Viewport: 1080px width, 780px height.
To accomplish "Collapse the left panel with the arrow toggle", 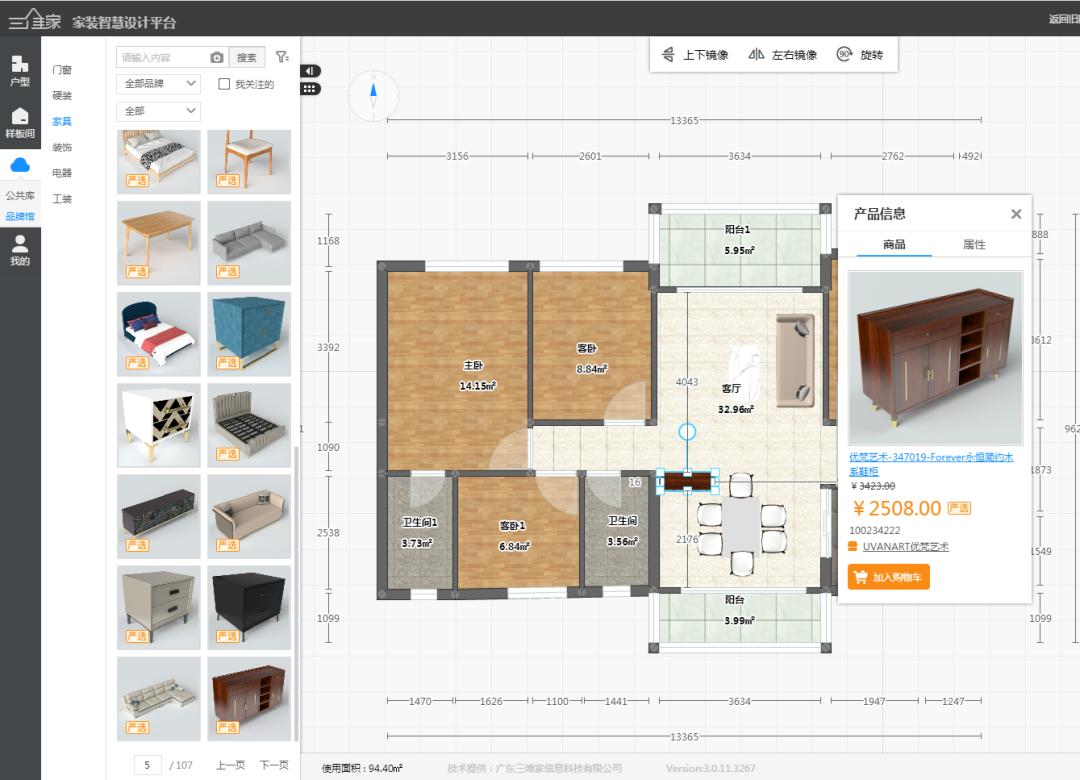I will point(310,71).
